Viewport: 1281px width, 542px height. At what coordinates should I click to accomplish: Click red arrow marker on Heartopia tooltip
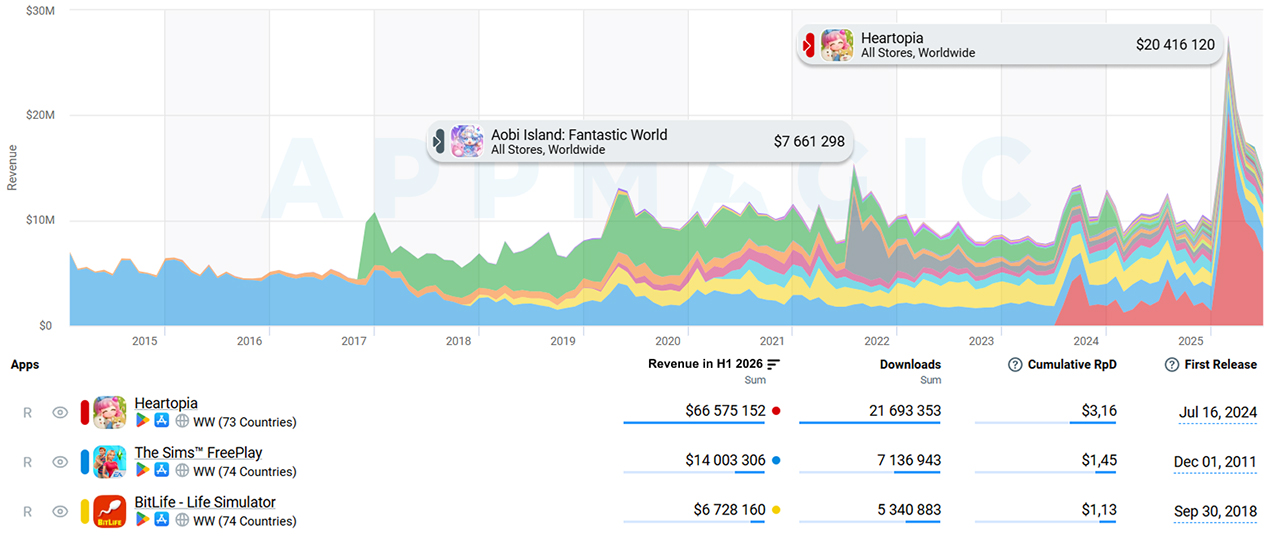pos(808,45)
